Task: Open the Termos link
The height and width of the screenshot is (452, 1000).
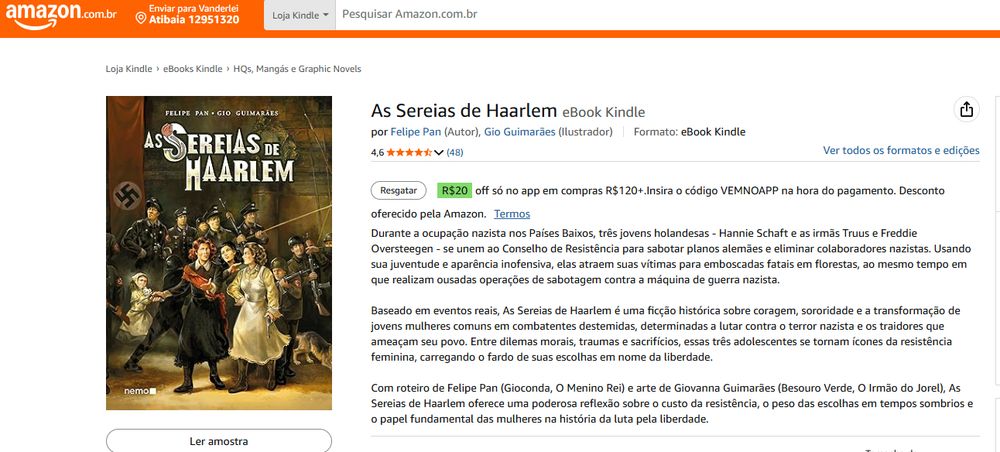Action: coord(511,214)
